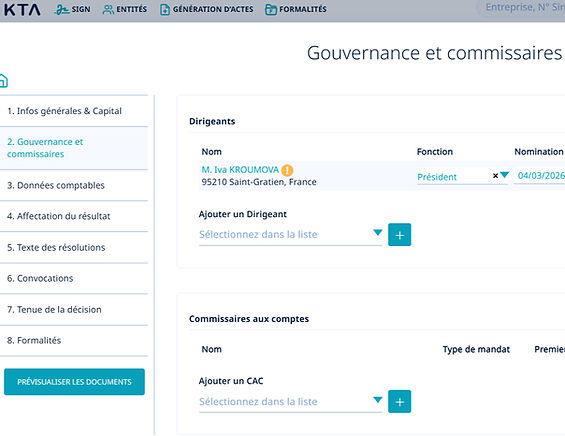Screen dimensions: 565x436
Task: Open the SIGN menu
Action: (x=72, y=10)
